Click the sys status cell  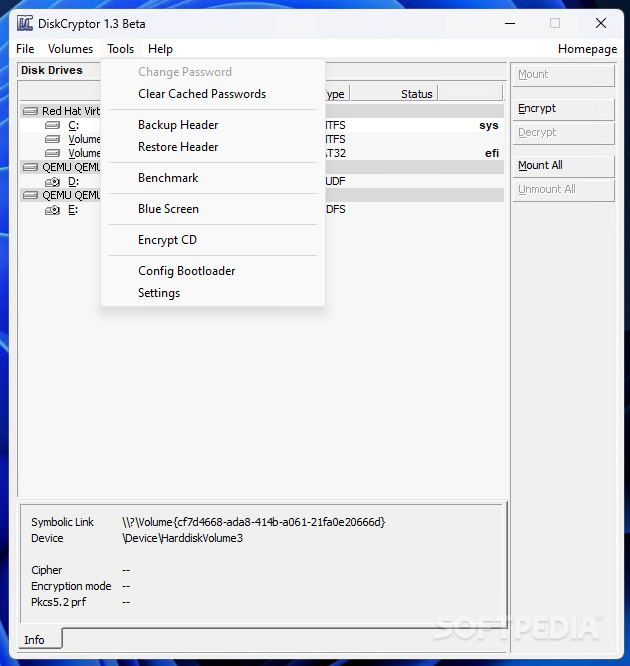coord(489,125)
